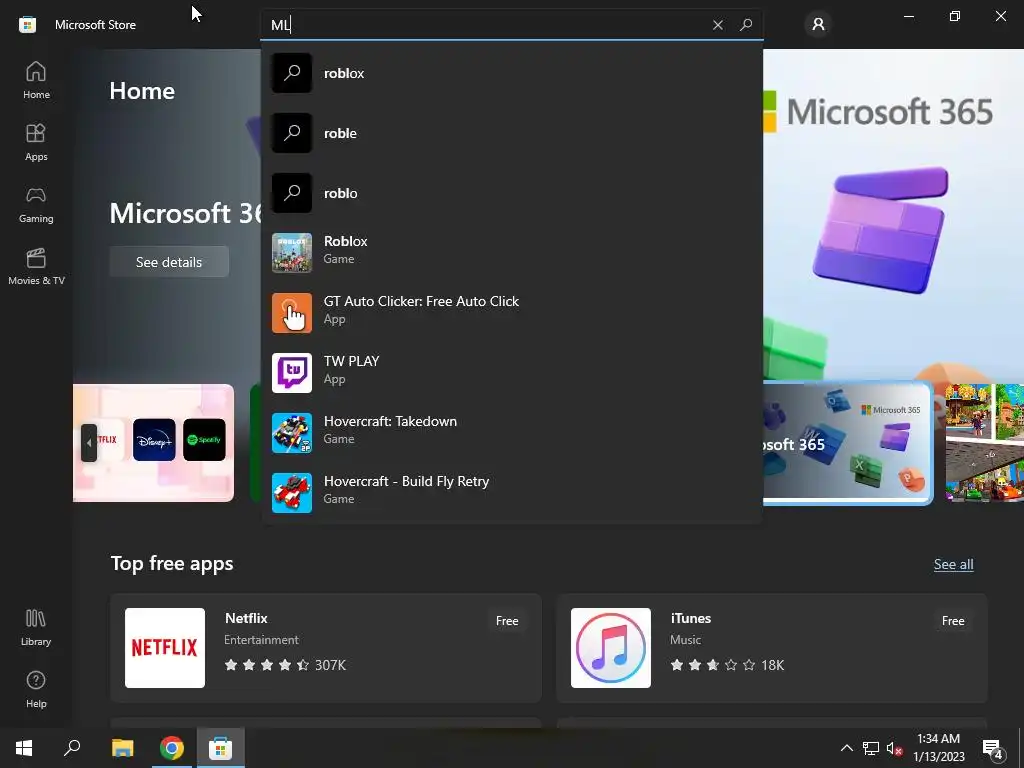Select the game carousel thumbnail at right edge
1024x768 pixels.
coord(984,443)
